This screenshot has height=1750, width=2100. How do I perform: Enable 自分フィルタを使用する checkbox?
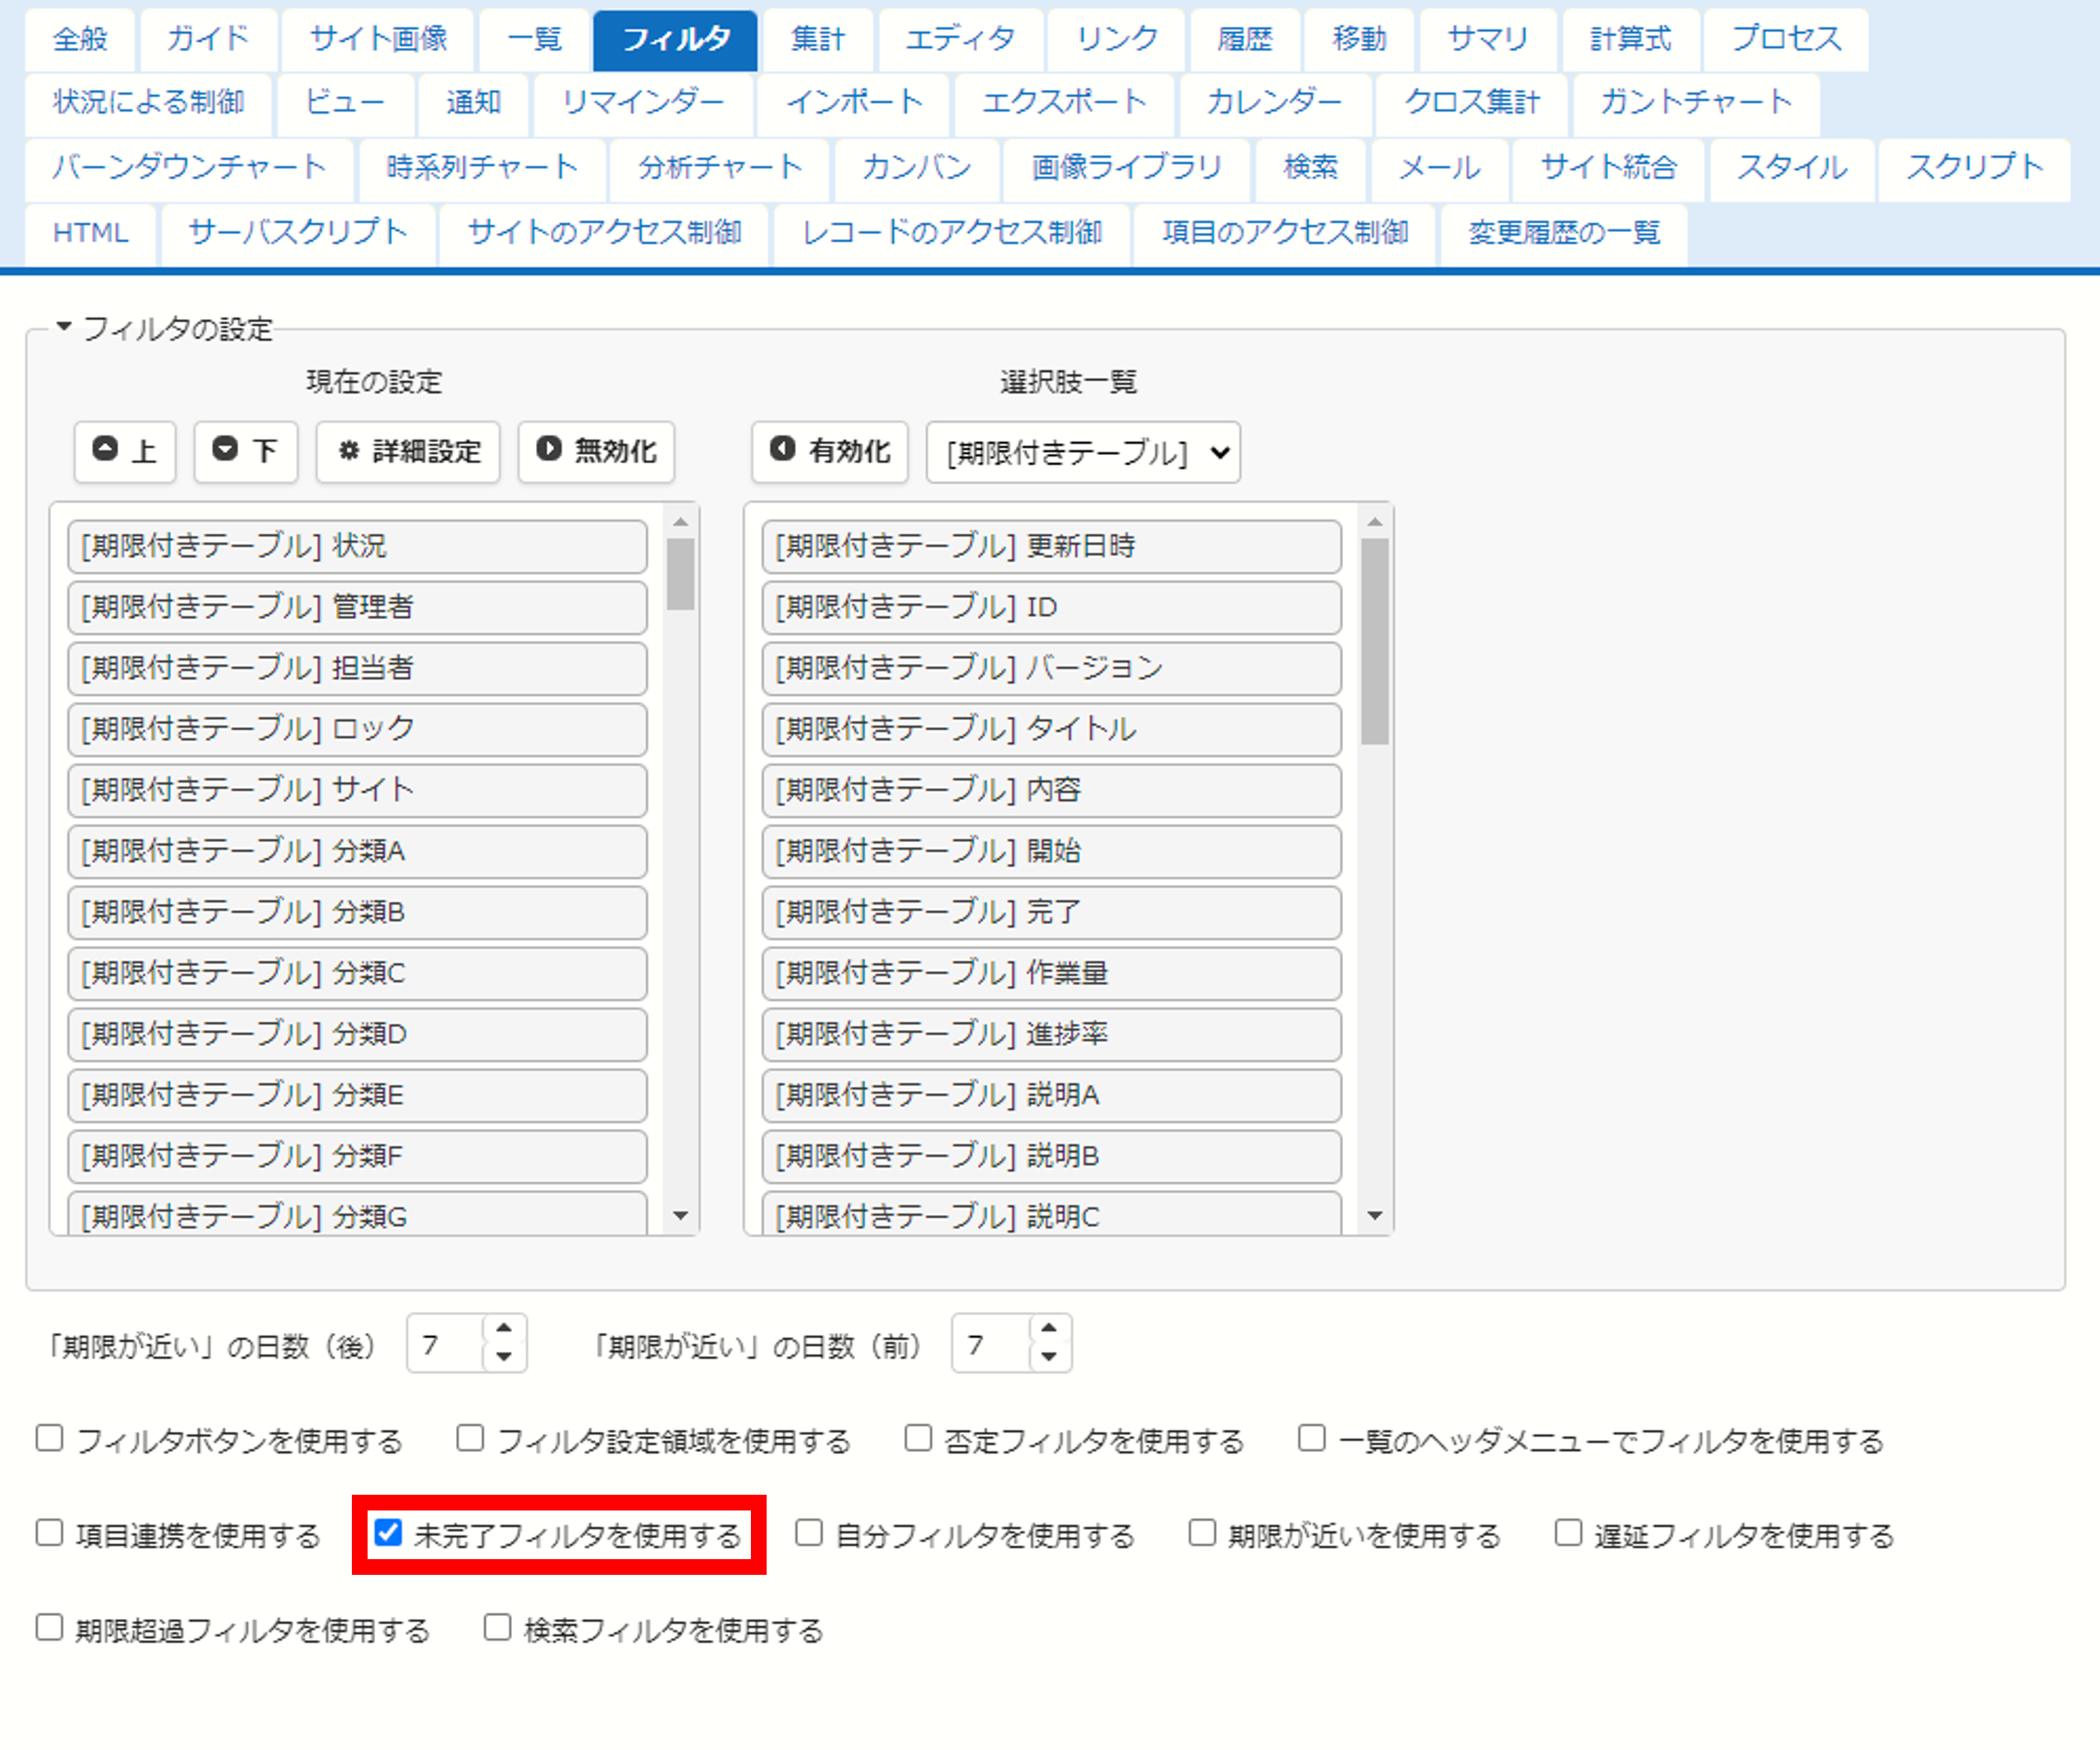[809, 1533]
